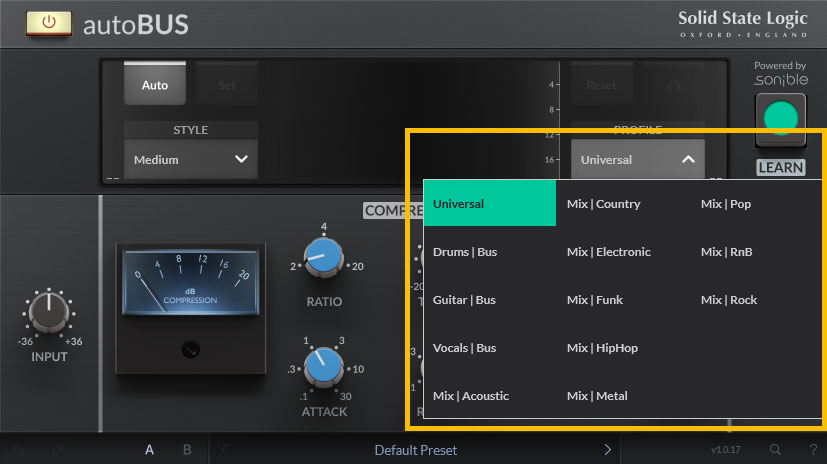
Task: Go to the previous preset arrow
Action: (224, 450)
